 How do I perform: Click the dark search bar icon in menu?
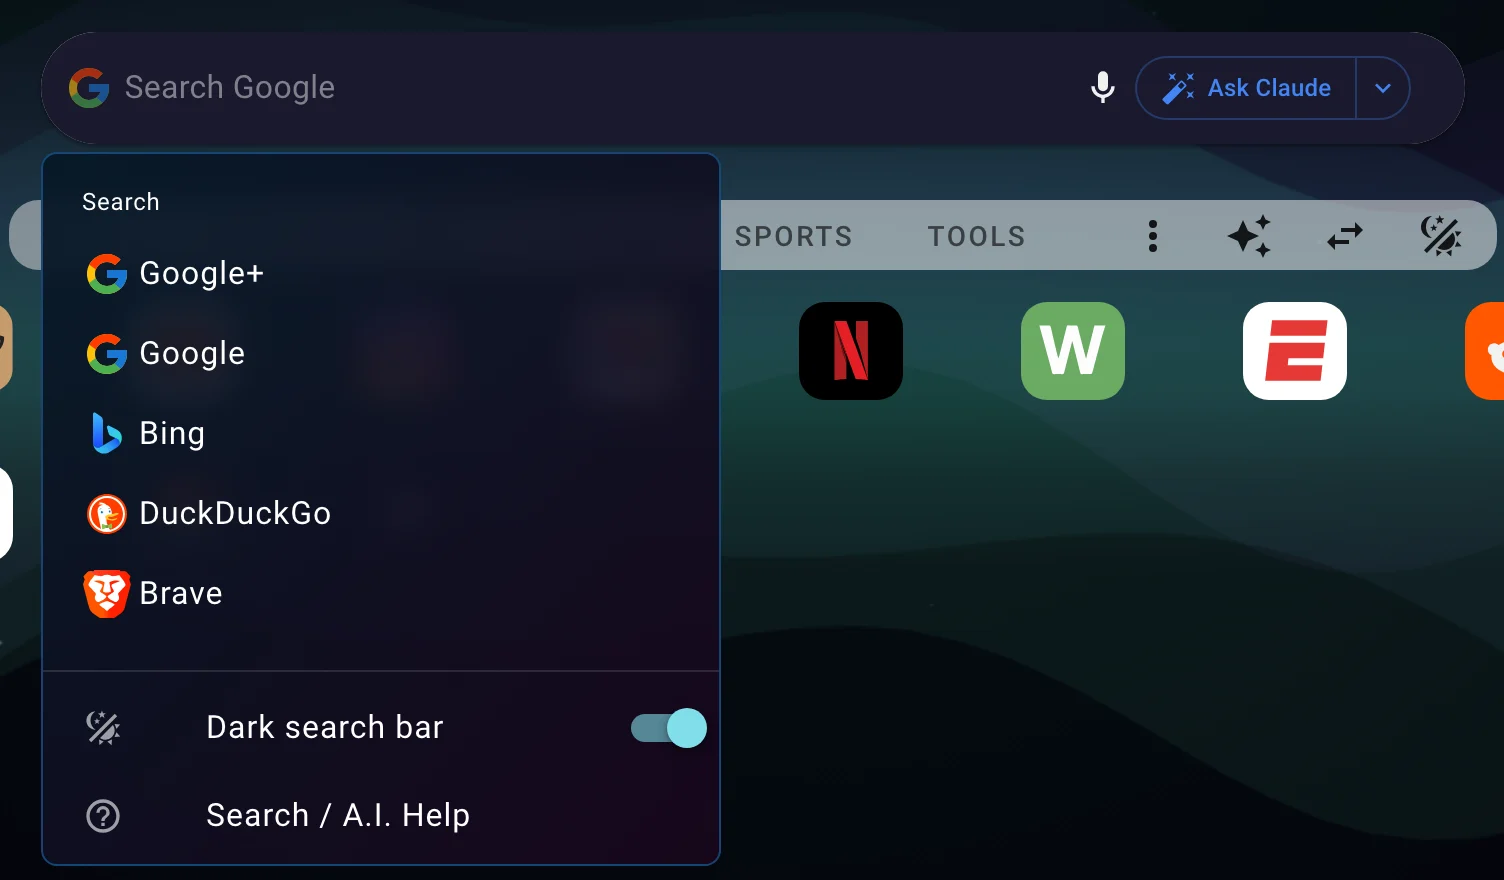(103, 728)
